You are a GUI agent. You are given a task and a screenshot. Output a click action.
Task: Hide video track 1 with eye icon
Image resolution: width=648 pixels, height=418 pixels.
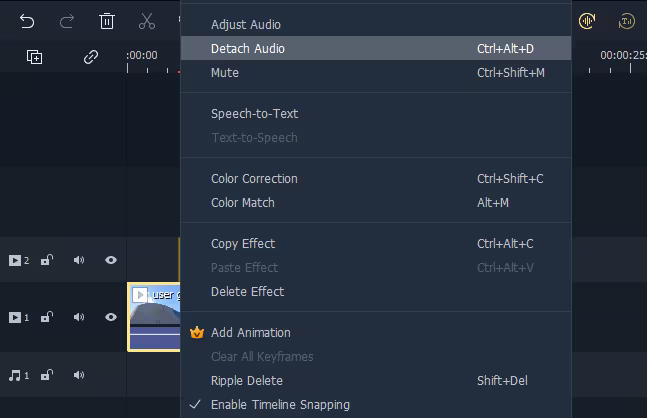click(111, 317)
